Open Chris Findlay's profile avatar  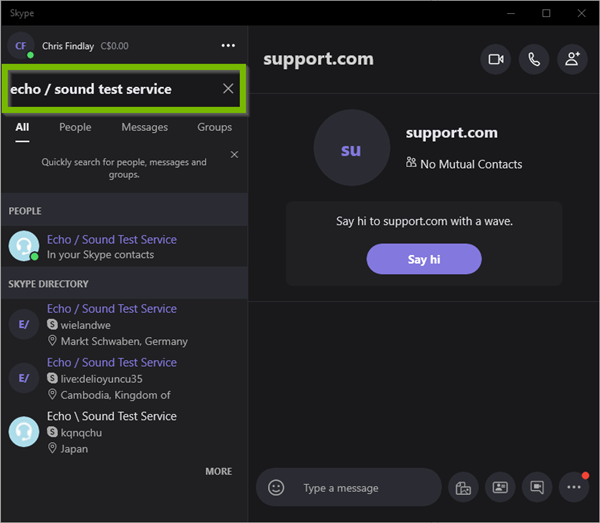point(21,46)
